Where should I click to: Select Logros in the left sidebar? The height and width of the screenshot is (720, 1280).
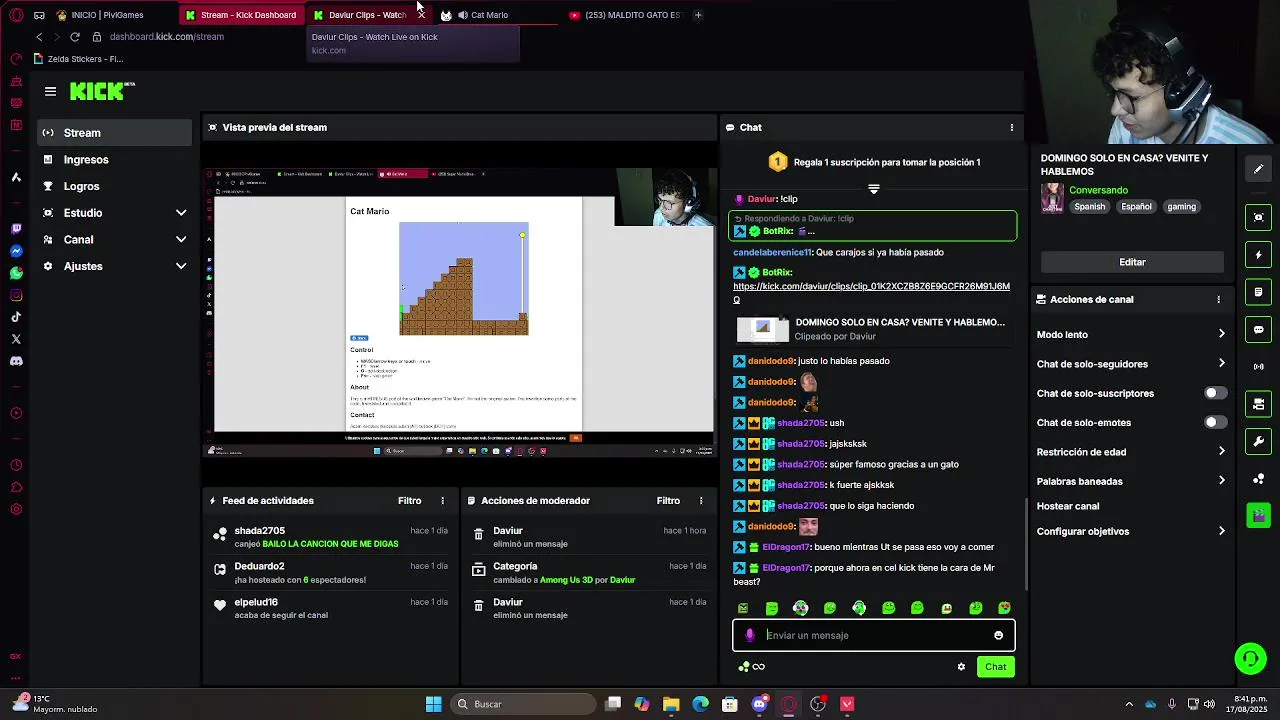(x=115, y=186)
